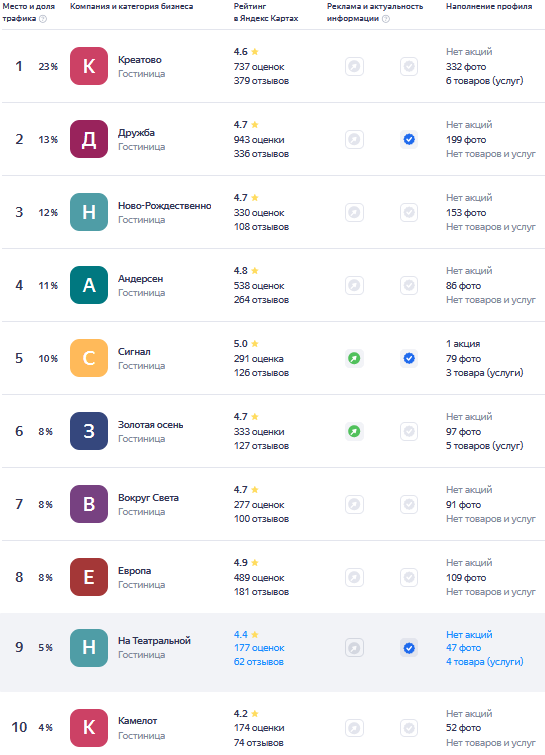
Task: Click the blue verified checkmark for Сигнал
Action: (409, 358)
